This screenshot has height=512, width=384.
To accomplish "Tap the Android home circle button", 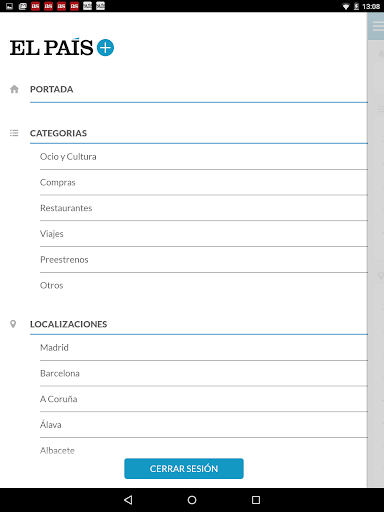I will 192,500.
